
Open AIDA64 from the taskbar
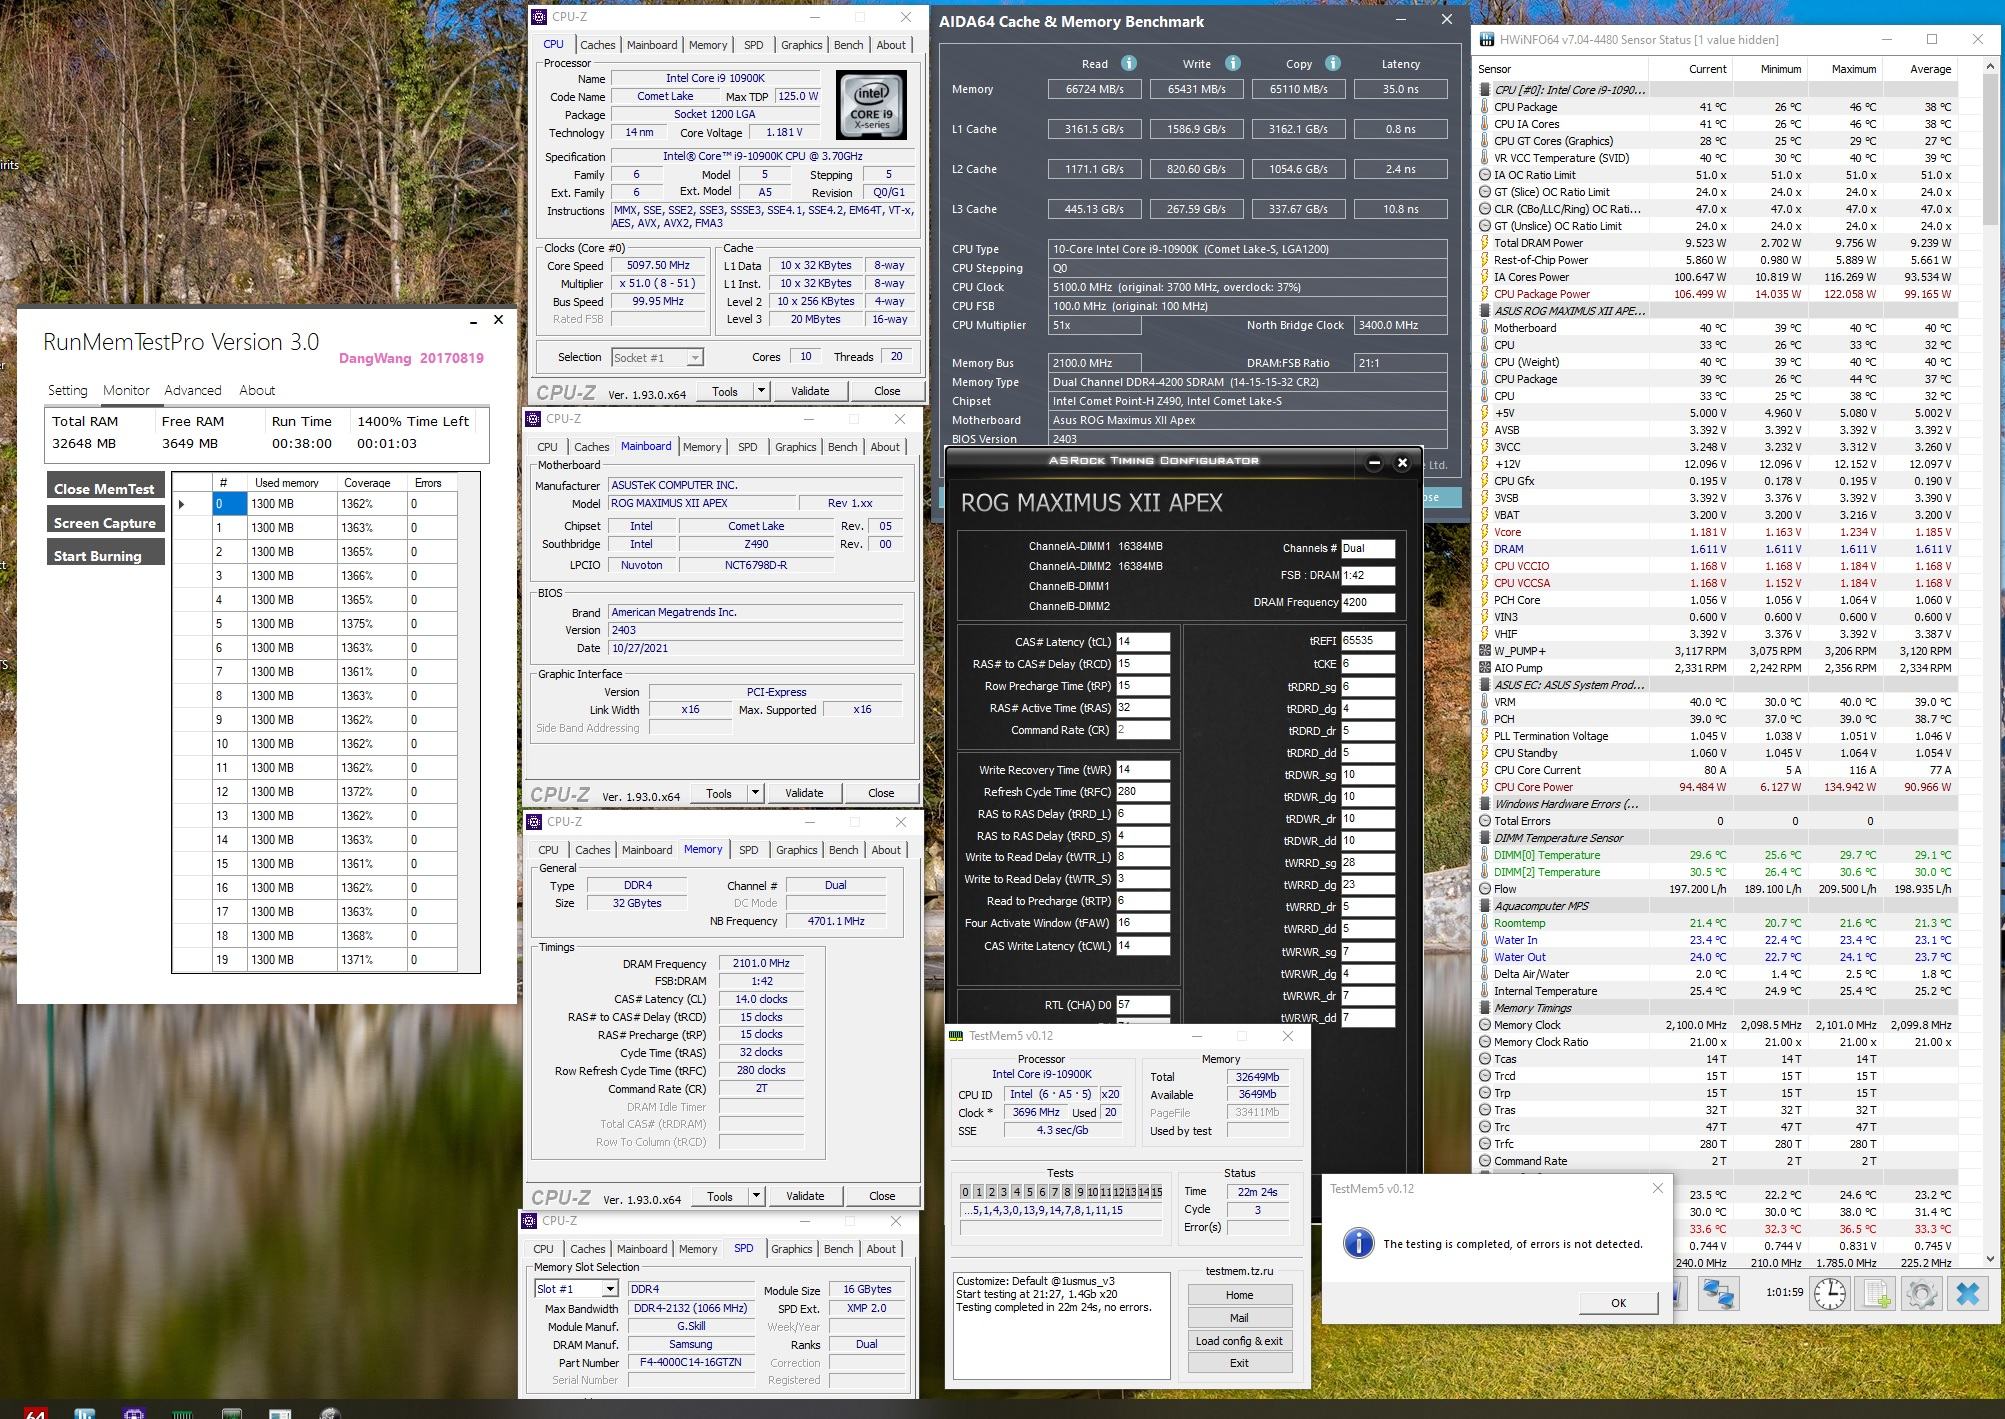point(35,1413)
